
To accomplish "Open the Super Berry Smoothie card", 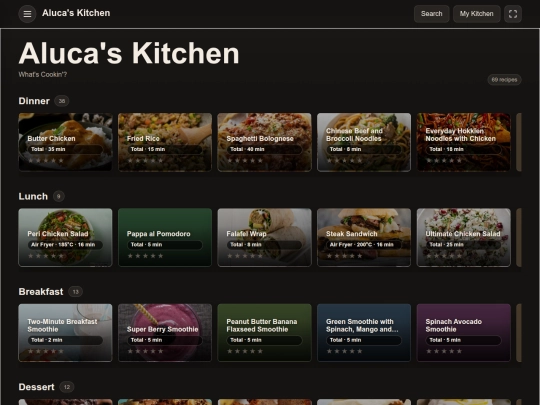I will pos(165,333).
